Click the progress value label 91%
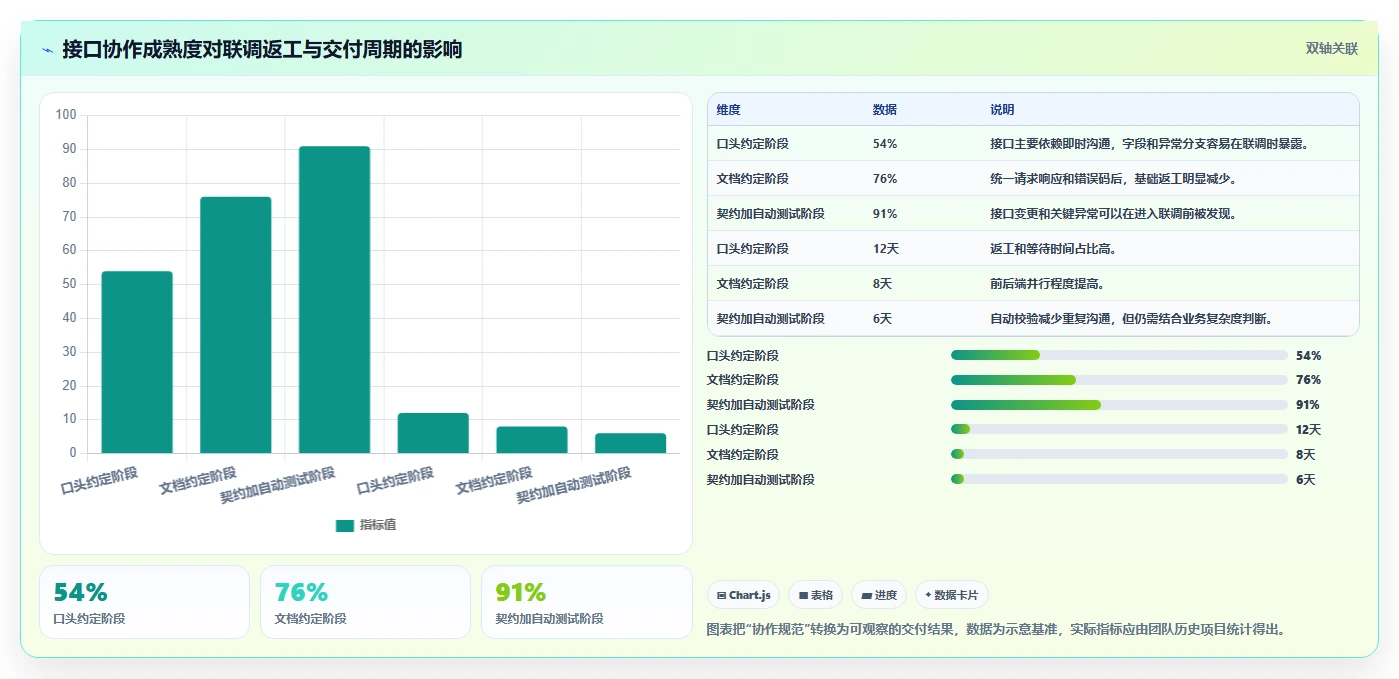This screenshot has width=1399, height=679. click(x=1308, y=405)
